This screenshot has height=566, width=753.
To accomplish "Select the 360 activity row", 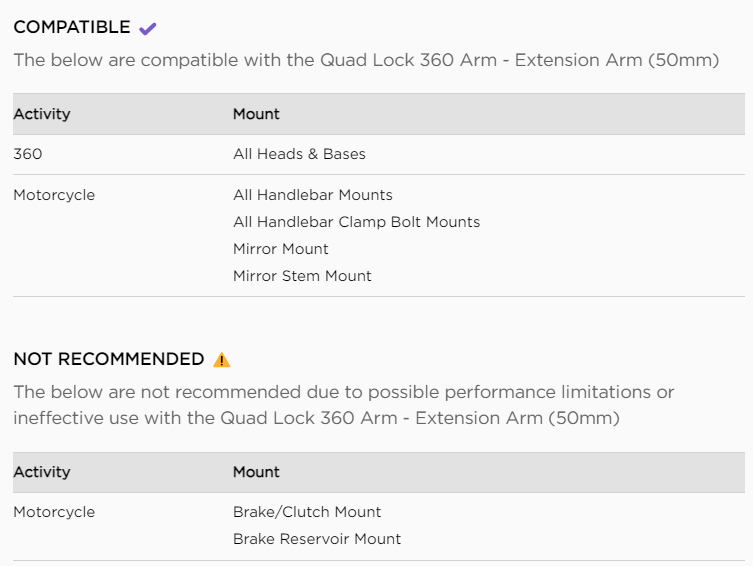I will point(28,154).
